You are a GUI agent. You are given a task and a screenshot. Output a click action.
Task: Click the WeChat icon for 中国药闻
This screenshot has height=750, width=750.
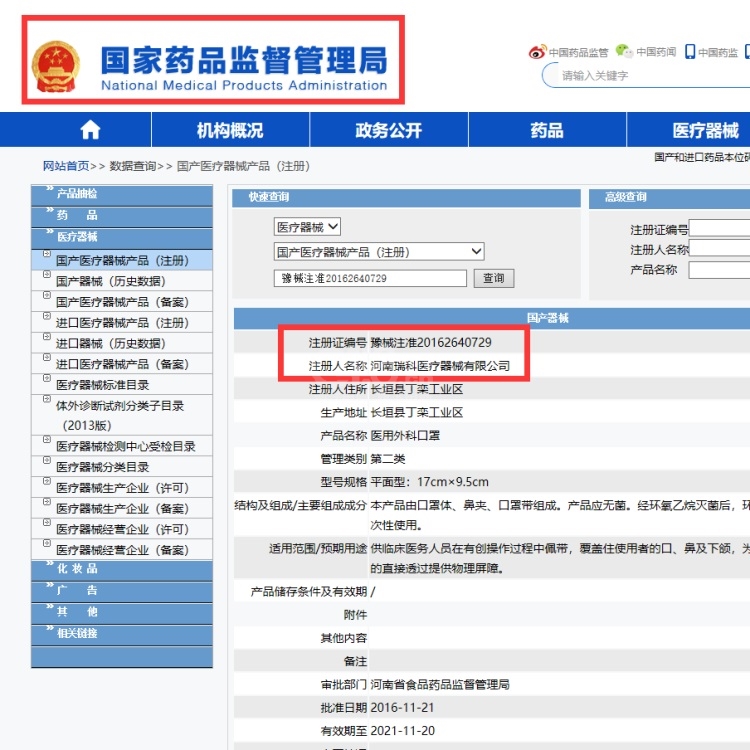pos(624,52)
